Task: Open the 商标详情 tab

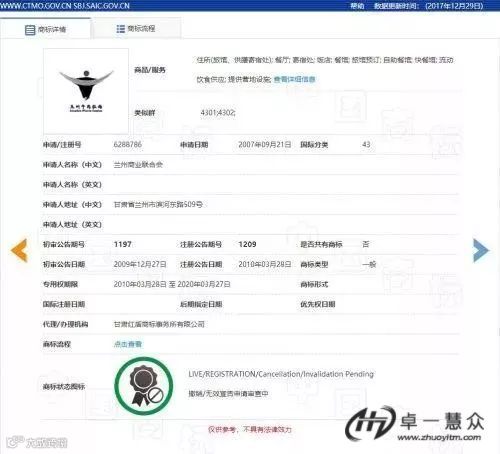Action: (x=45, y=29)
